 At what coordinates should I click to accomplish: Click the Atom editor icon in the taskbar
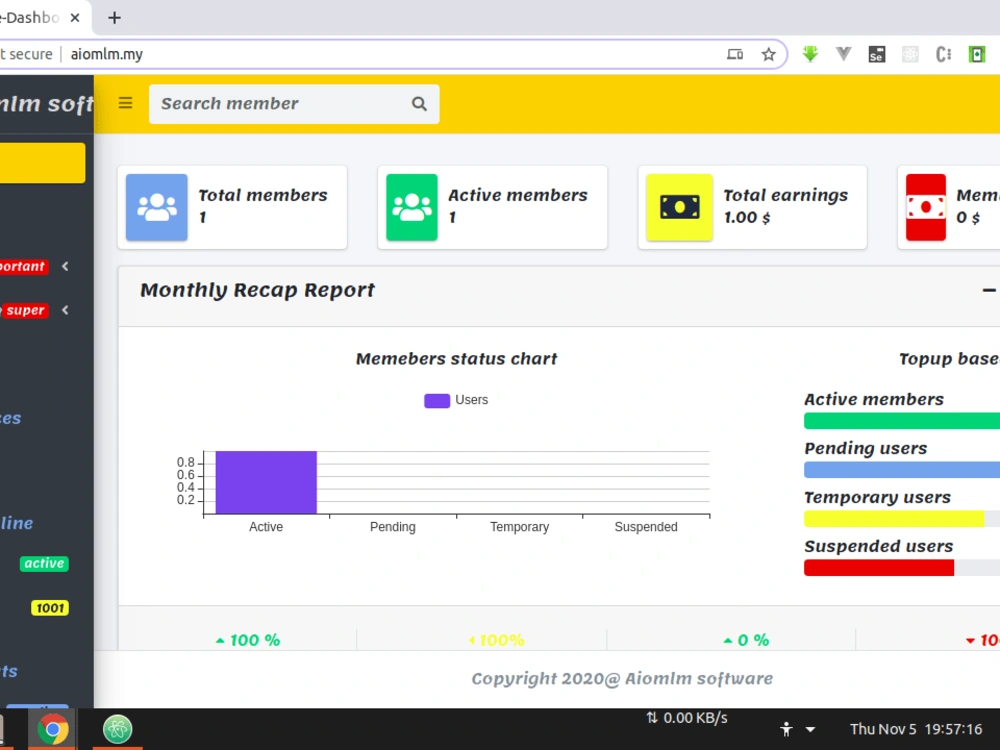pos(117,728)
